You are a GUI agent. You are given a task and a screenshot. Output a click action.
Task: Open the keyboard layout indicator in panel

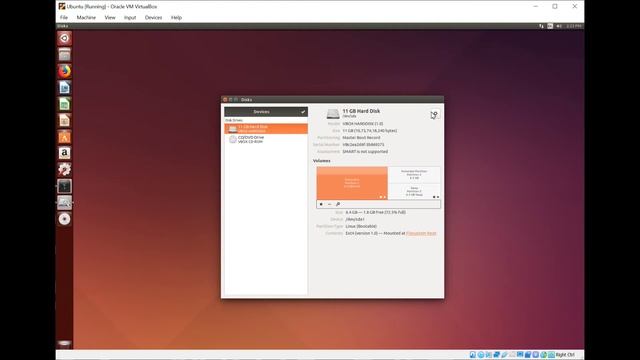click(x=550, y=26)
